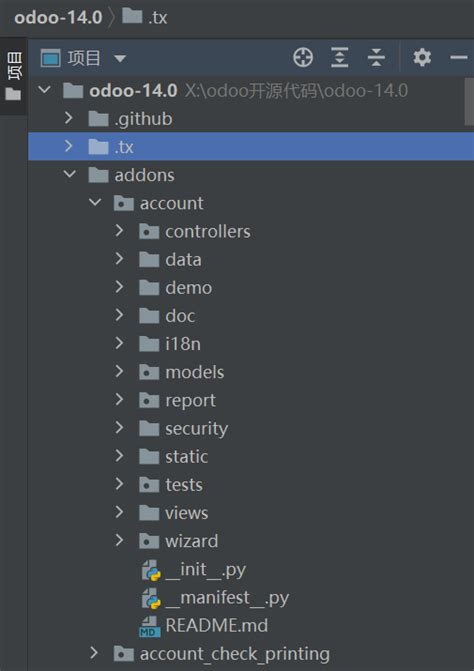Expand the controllers package
The image size is (474, 671).
(x=119, y=231)
